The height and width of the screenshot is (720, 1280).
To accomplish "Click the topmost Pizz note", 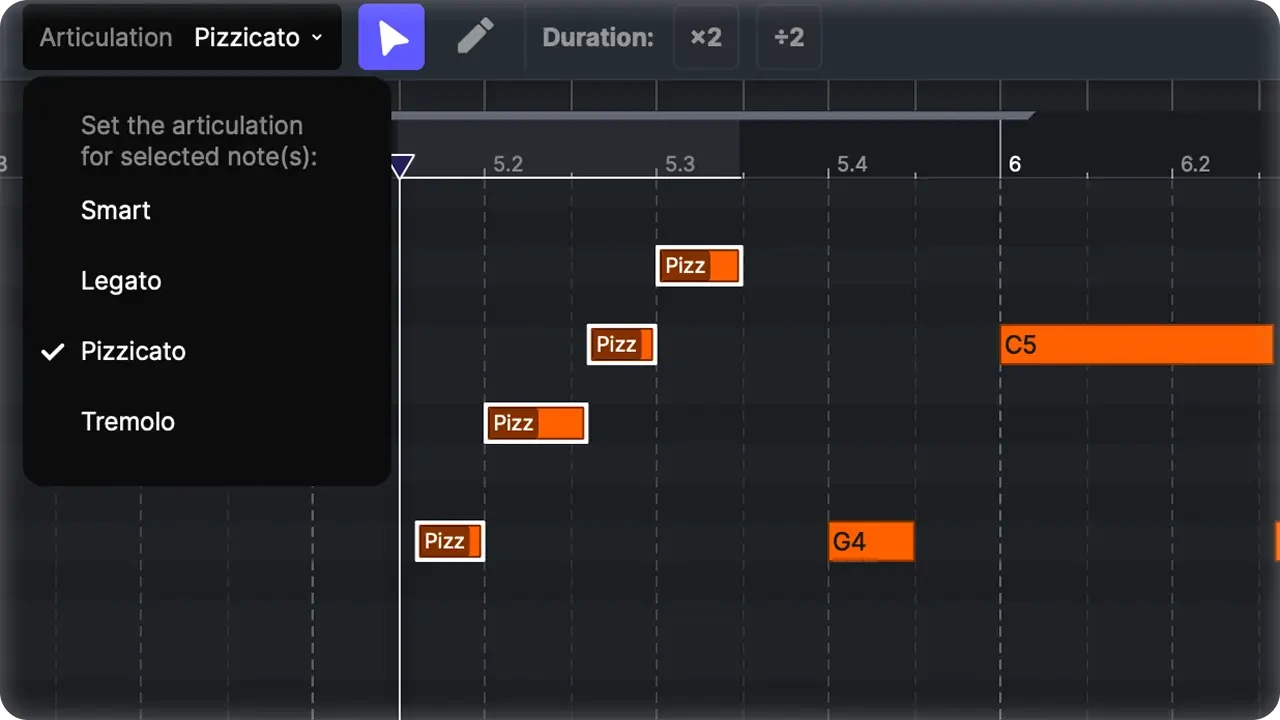I will tap(699, 266).
